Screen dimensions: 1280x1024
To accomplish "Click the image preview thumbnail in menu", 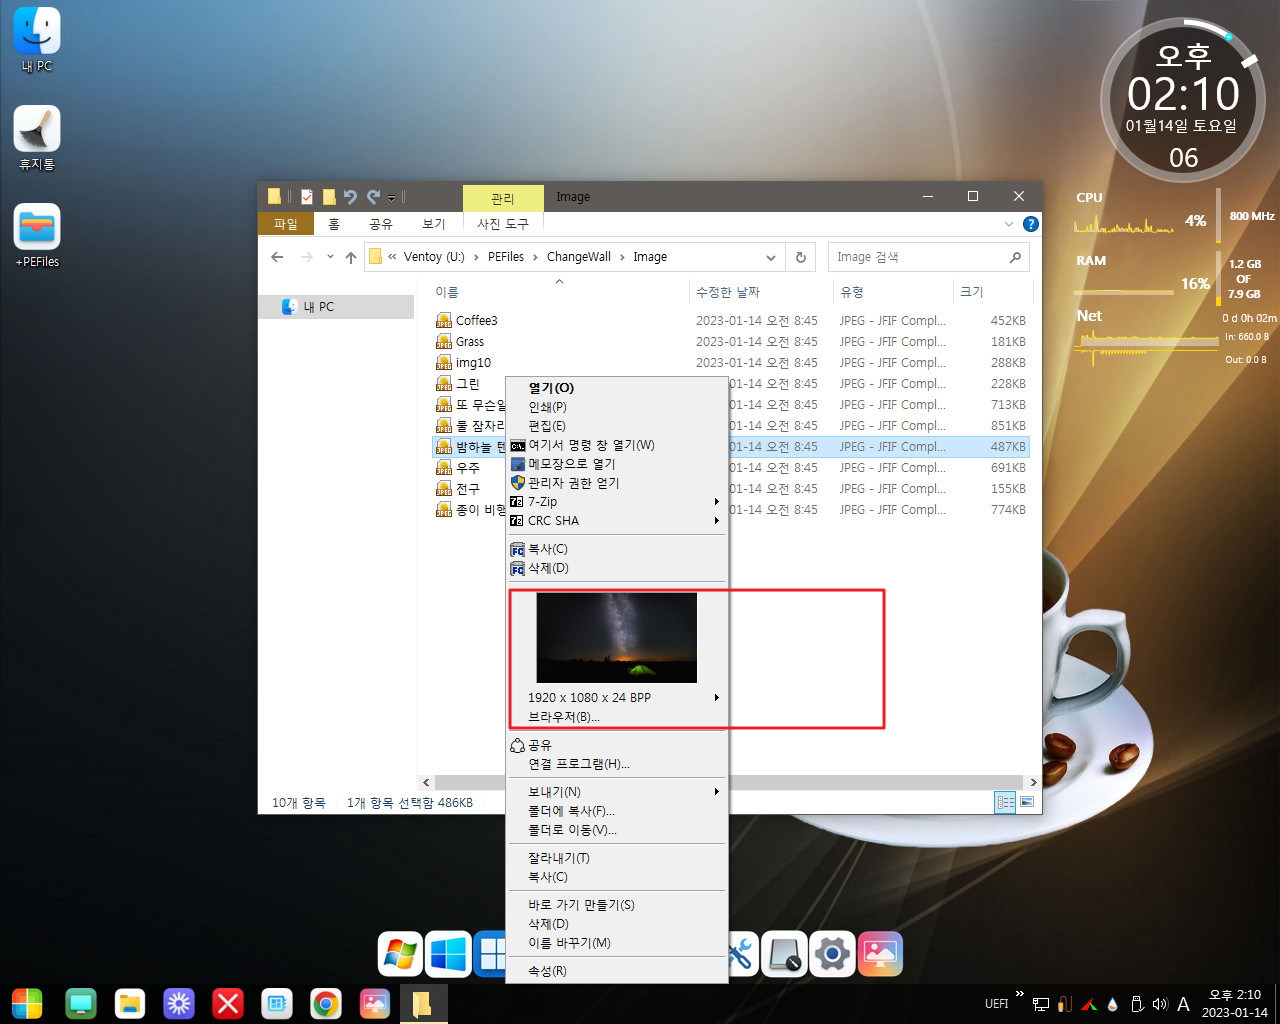I will 617,638.
